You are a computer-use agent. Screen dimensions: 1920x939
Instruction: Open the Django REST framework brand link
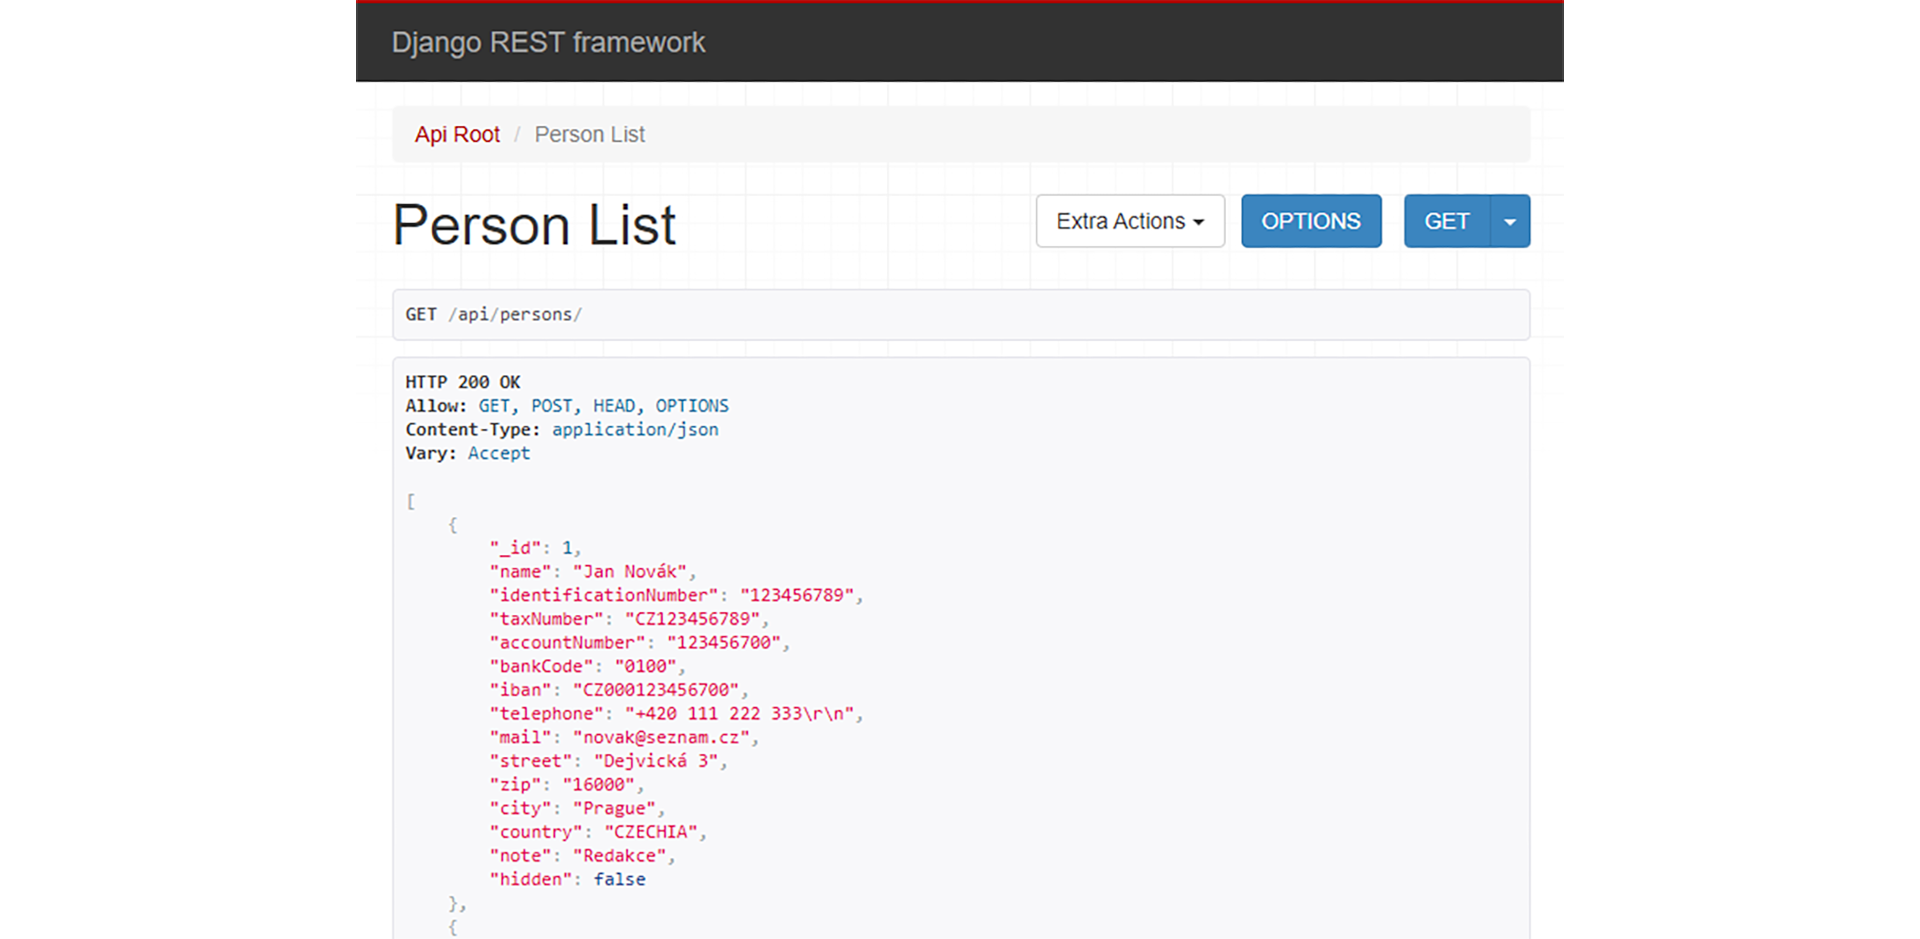pyautogui.click(x=548, y=42)
